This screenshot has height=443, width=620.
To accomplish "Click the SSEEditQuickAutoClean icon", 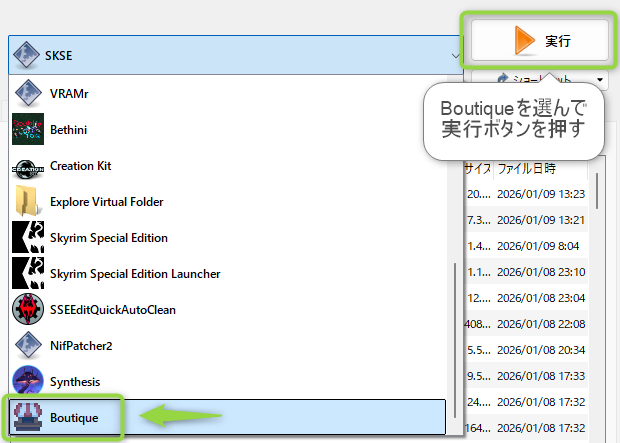I will (x=25, y=309).
